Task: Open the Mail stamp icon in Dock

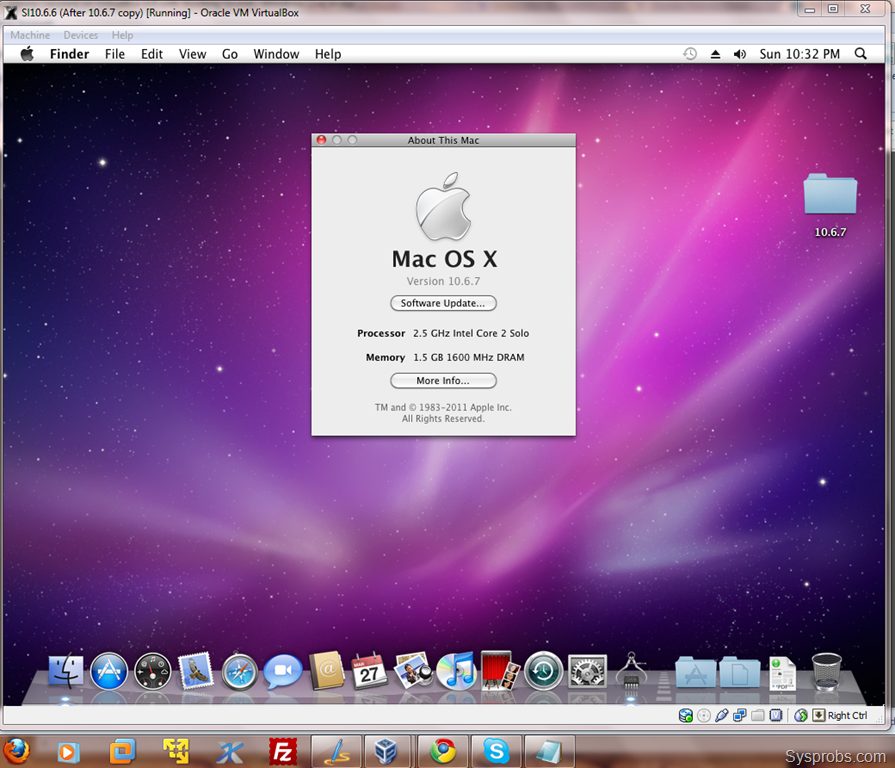Action: point(196,670)
